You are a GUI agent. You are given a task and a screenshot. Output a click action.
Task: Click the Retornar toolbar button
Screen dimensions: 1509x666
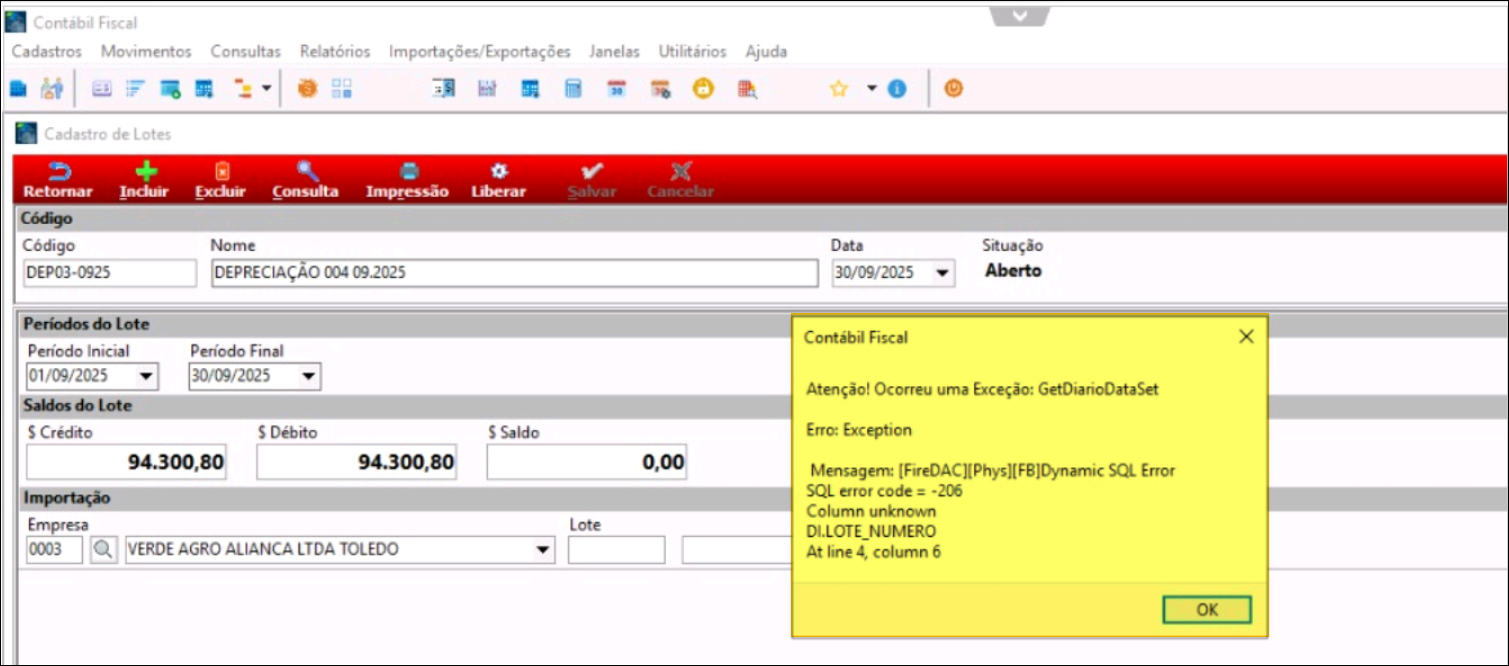[x=57, y=180]
